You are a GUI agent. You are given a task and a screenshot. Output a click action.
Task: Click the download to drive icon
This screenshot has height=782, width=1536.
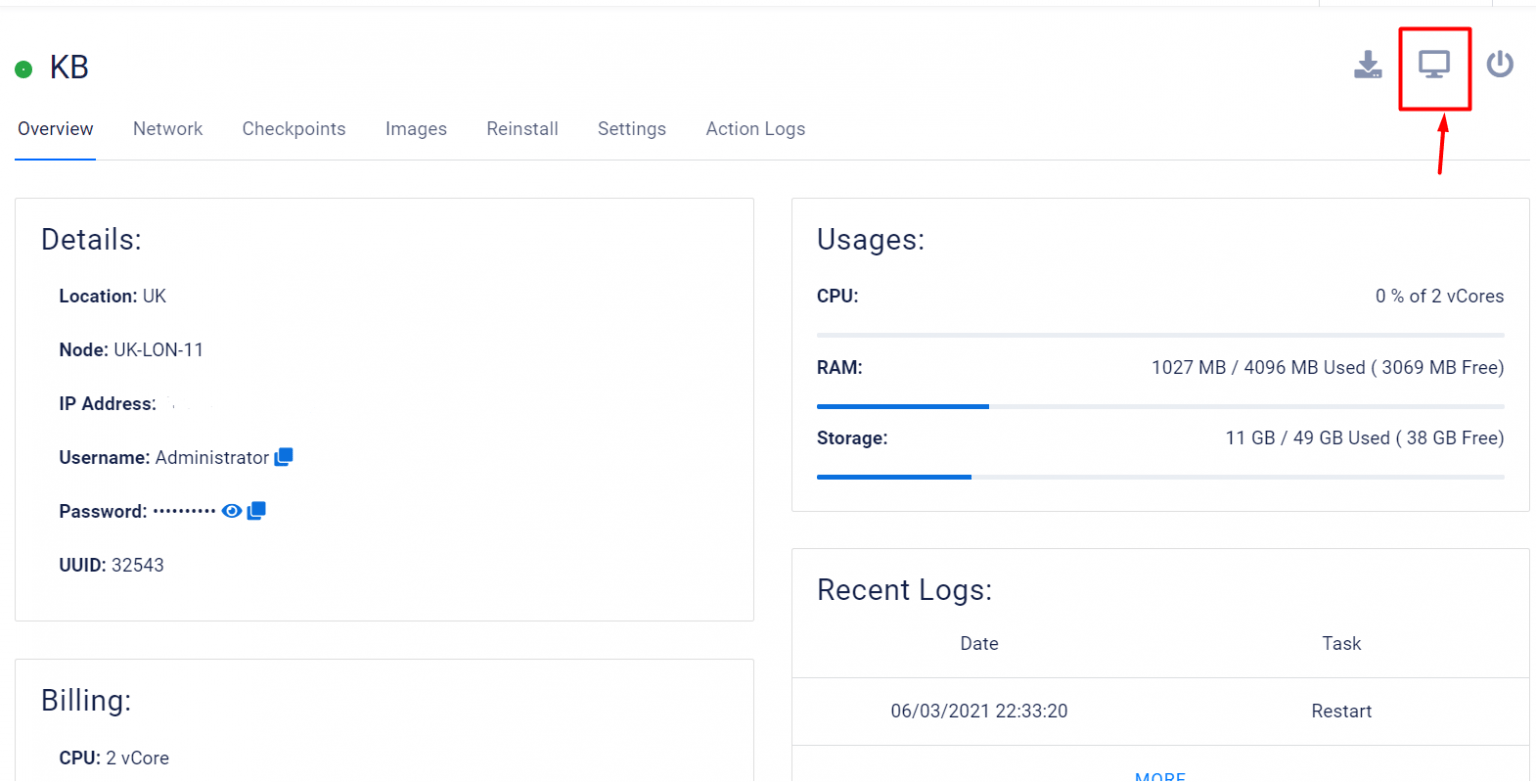coord(1367,66)
